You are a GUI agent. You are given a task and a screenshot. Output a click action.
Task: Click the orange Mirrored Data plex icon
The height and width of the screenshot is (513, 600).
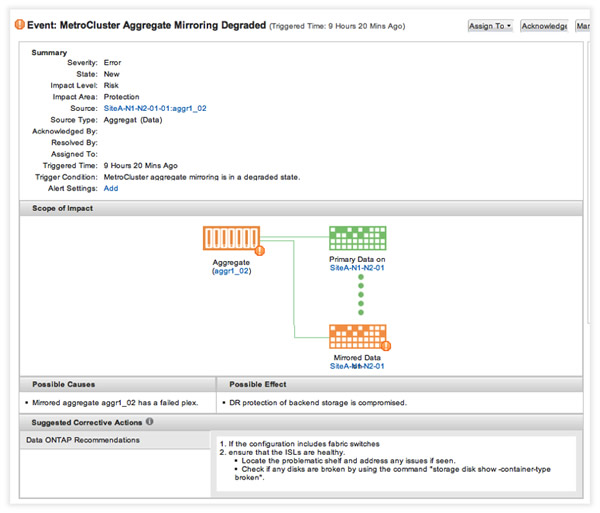tap(357, 336)
